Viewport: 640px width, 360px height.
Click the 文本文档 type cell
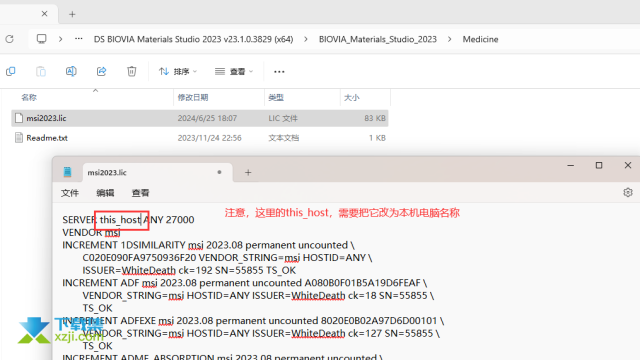coord(284,138)
